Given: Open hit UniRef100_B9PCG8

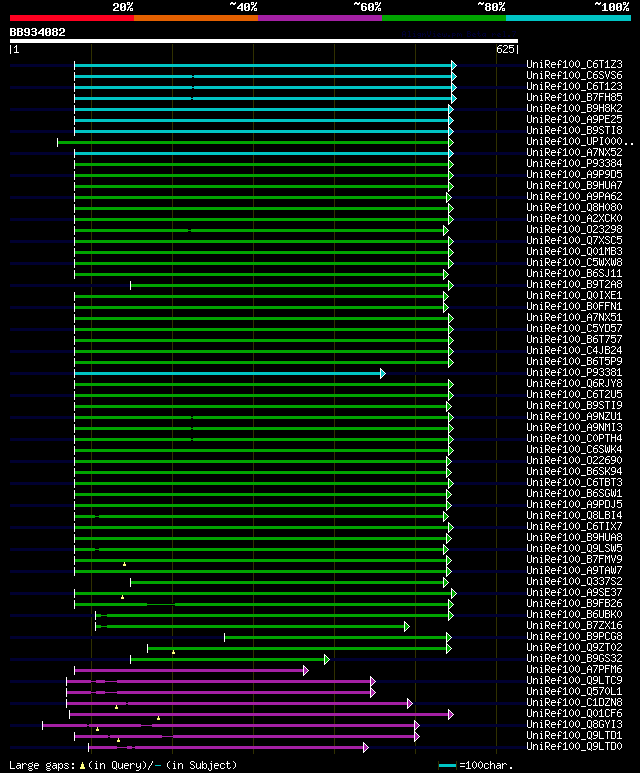Looking at the screenshot, I should [574, 636].
